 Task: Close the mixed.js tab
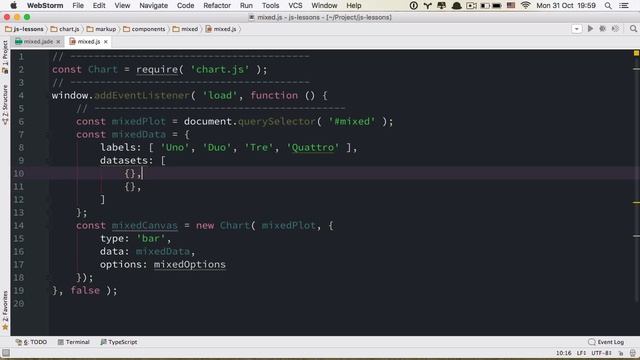[x=106, y=42]
